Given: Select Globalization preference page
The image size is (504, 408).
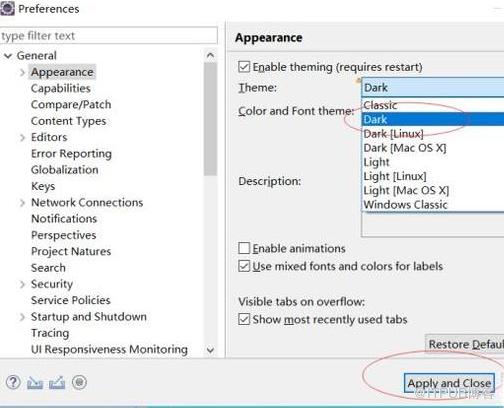Looking at the screenshot, I should click(65, 170).
